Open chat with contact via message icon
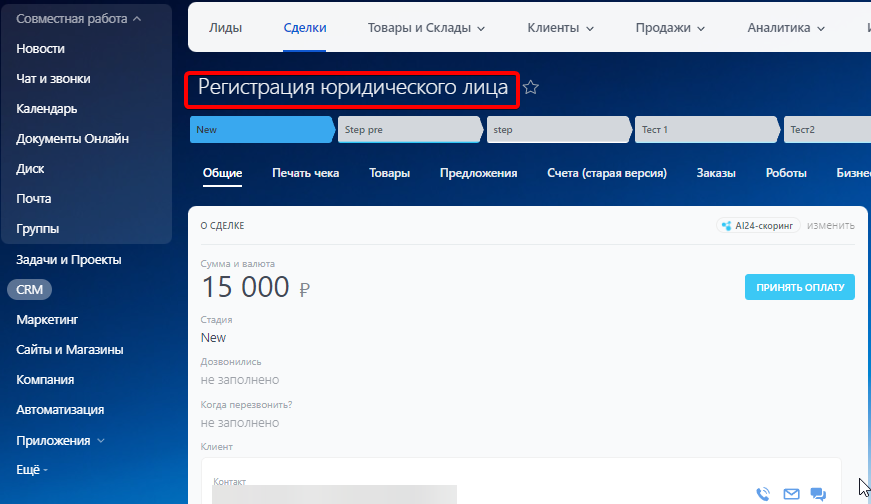 tap(818, 493)
